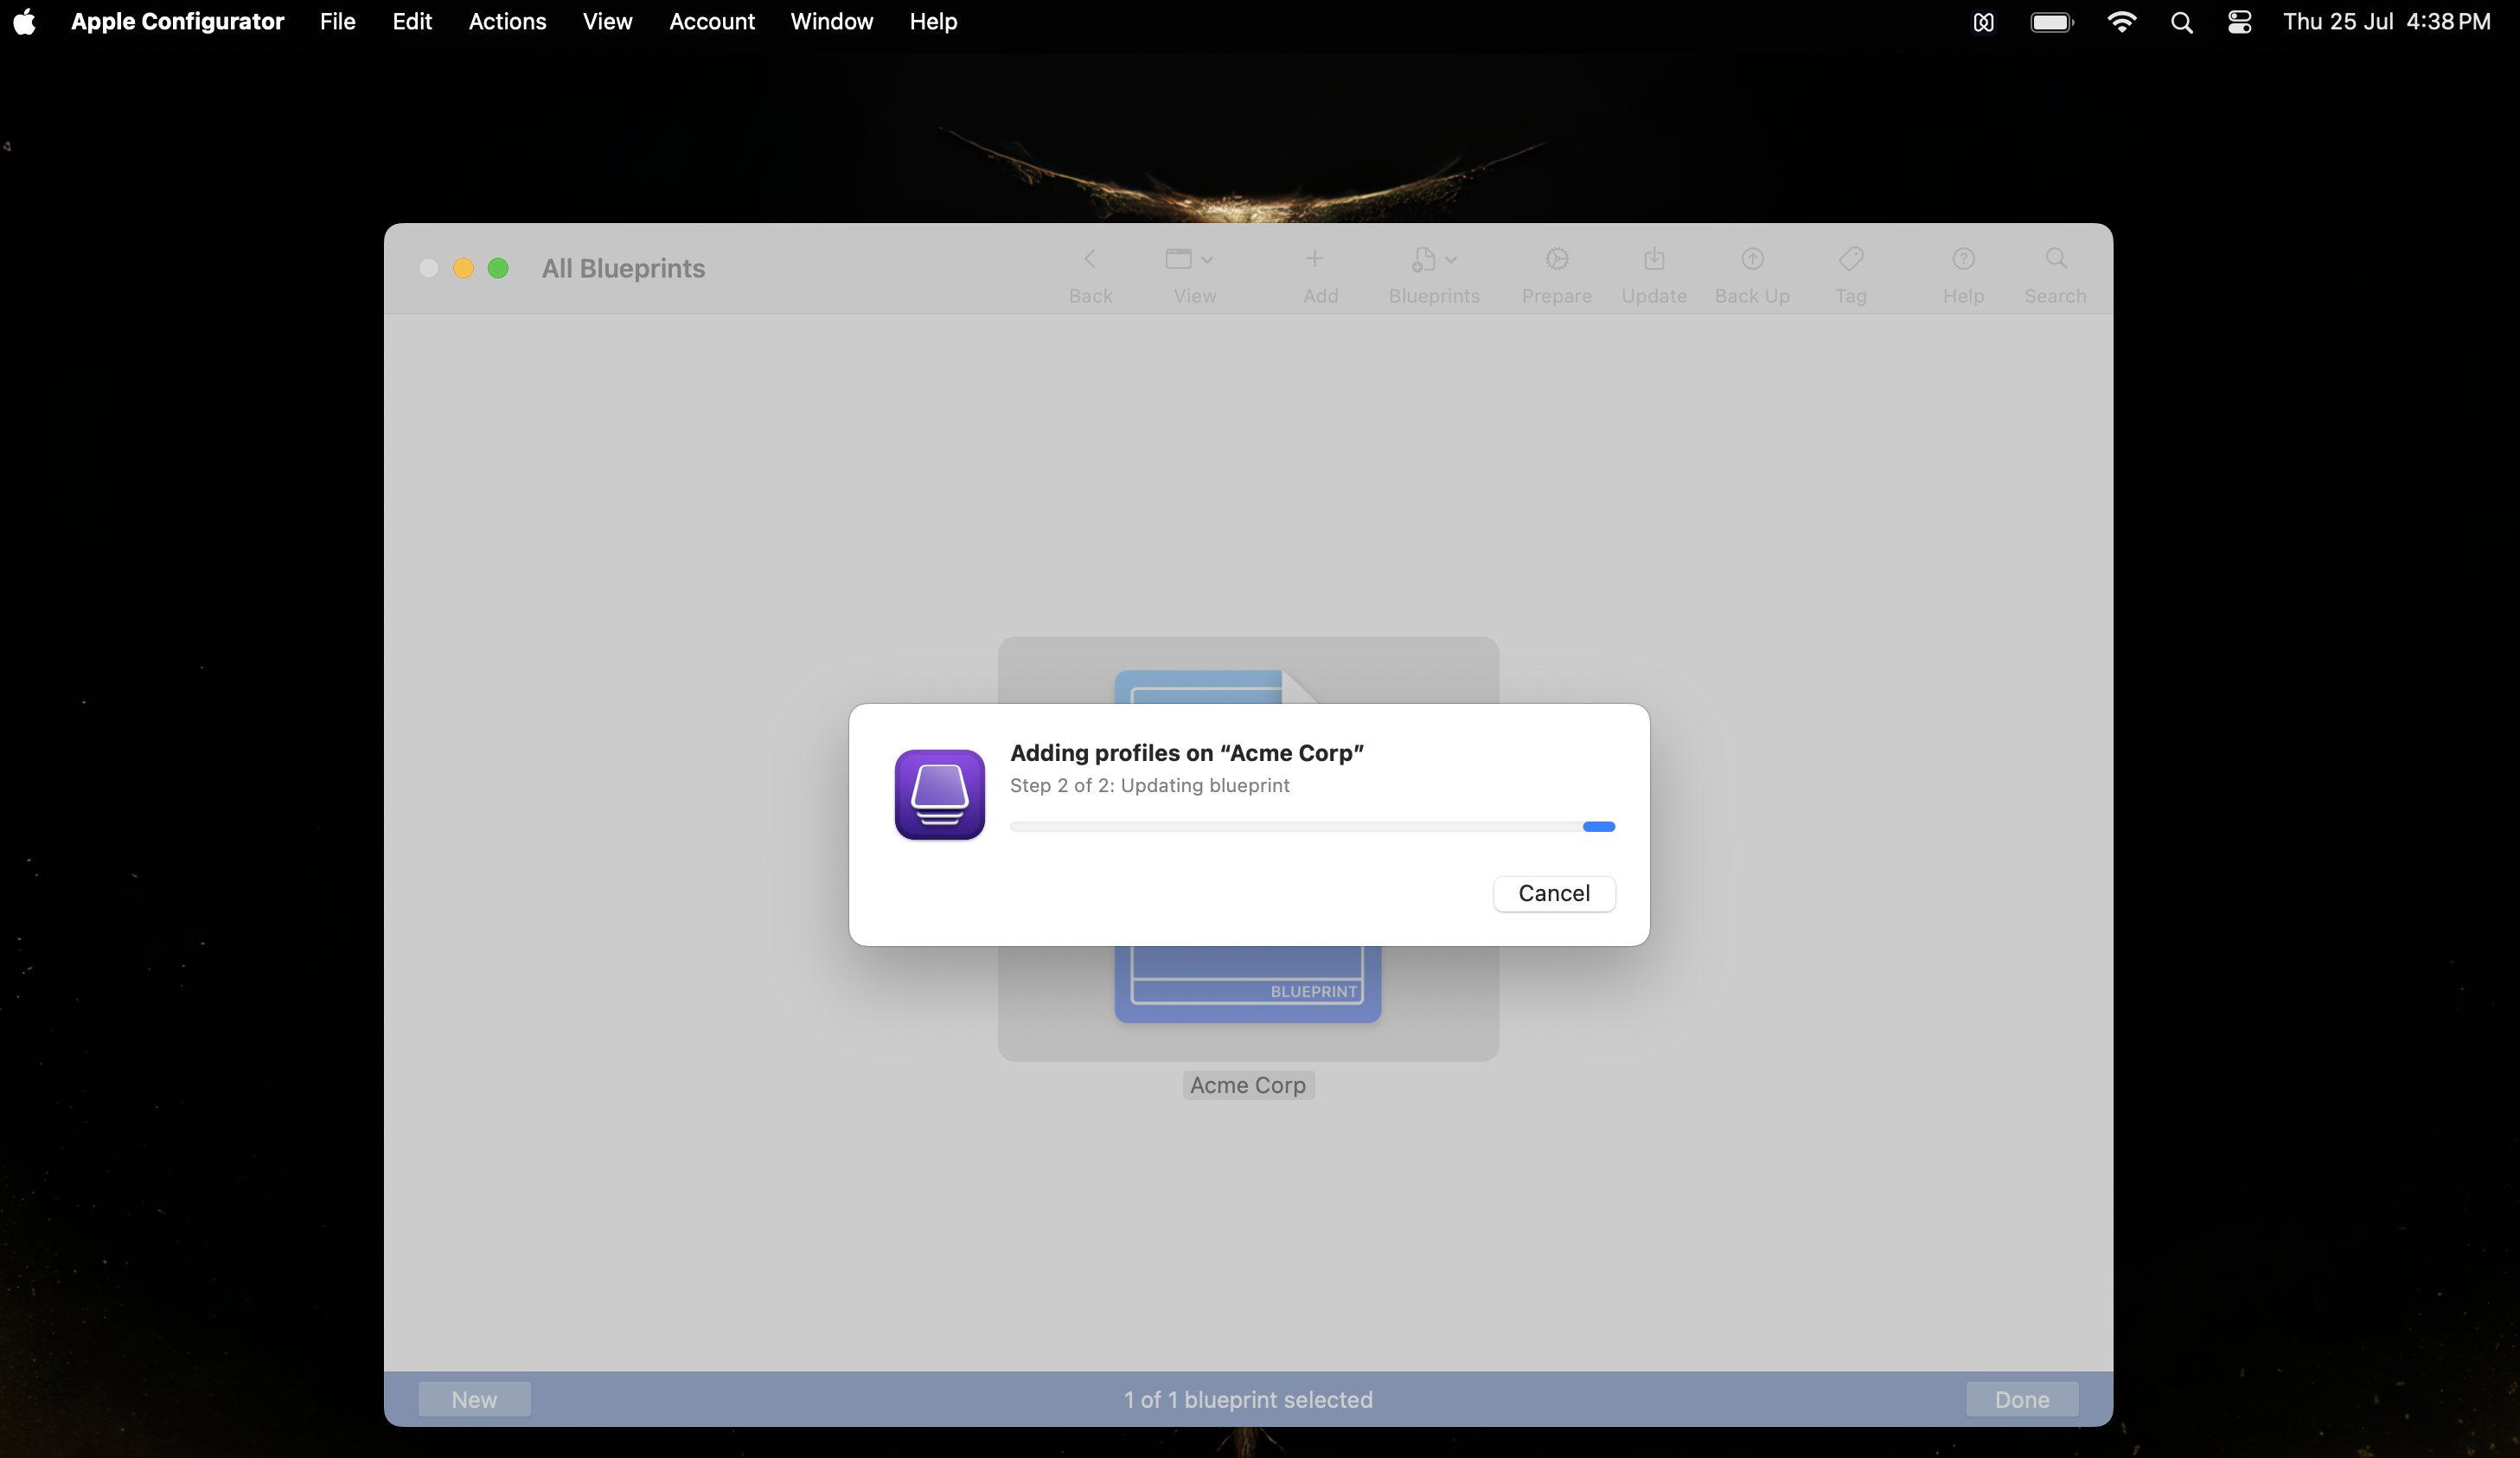
Task: Open the Apple Configurator app menu
Action: click(x=178, y=21)
